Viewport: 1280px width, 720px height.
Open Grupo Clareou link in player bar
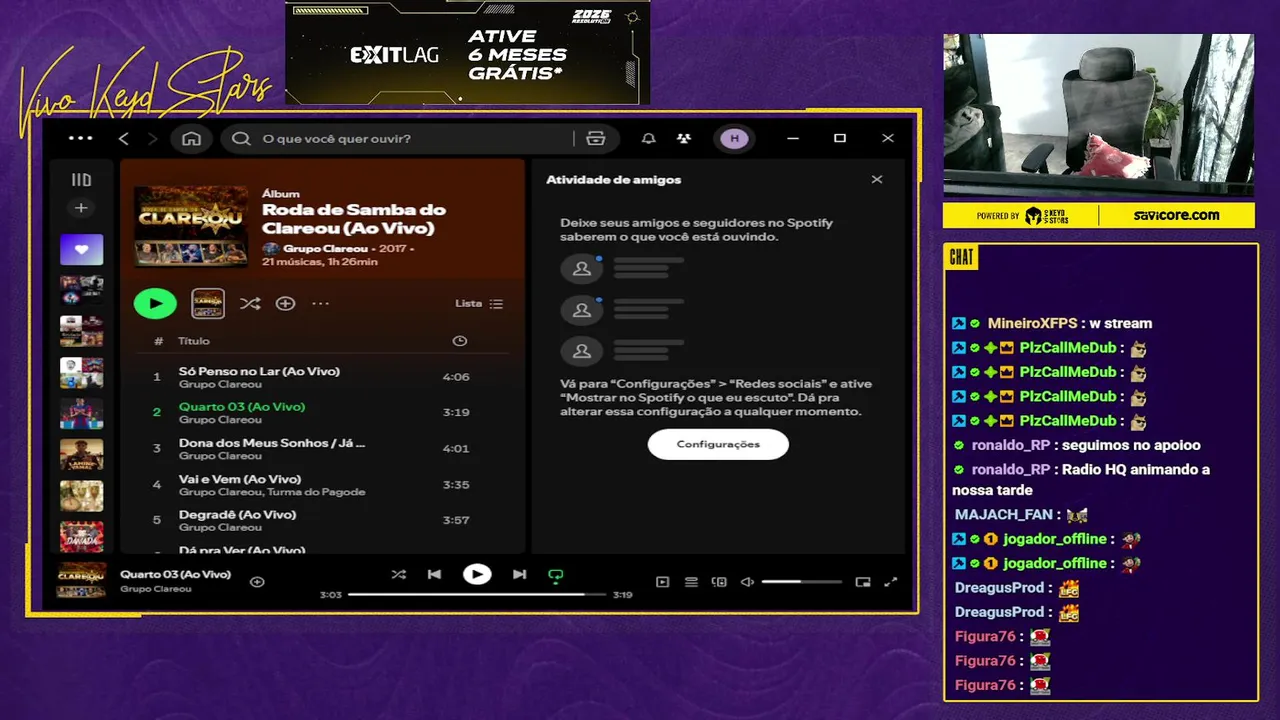155,589
